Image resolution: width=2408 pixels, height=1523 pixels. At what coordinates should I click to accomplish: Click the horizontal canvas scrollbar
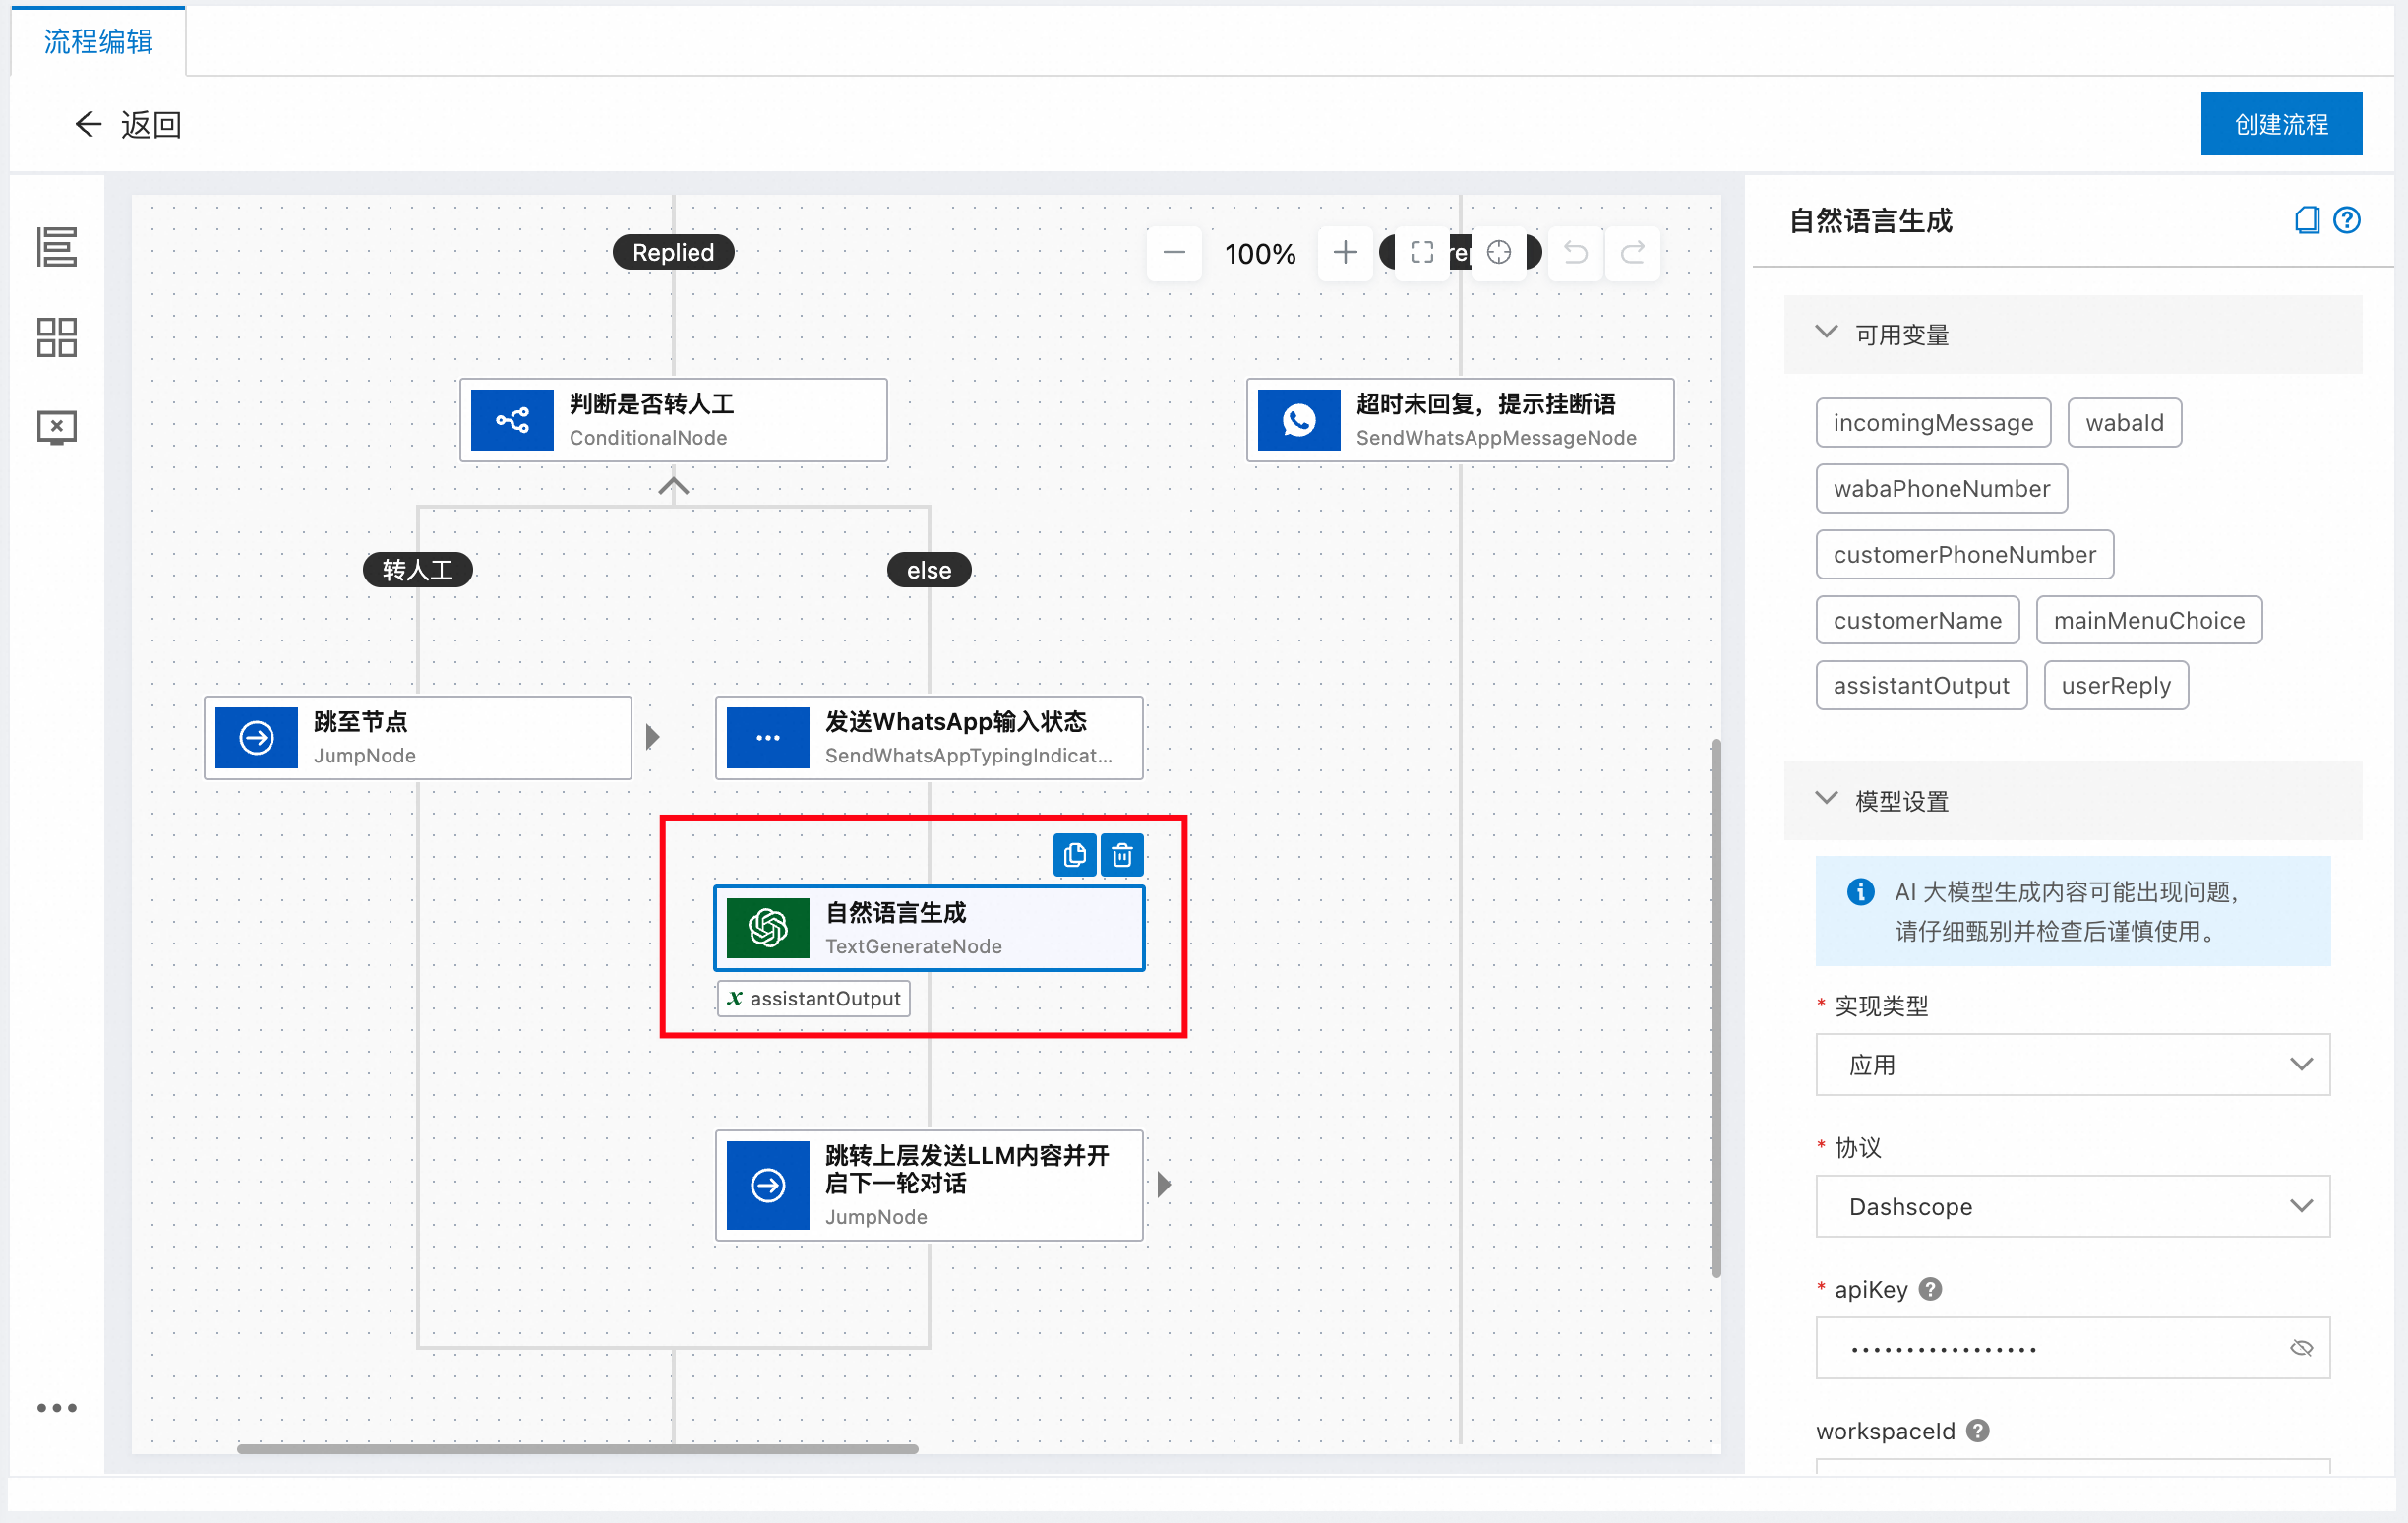coord(577,1448)
